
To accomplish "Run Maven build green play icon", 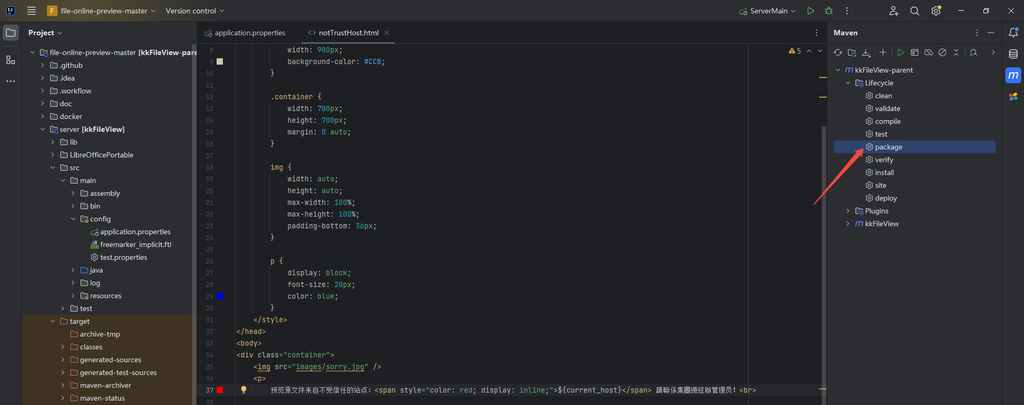I will (x=901, y=52).
